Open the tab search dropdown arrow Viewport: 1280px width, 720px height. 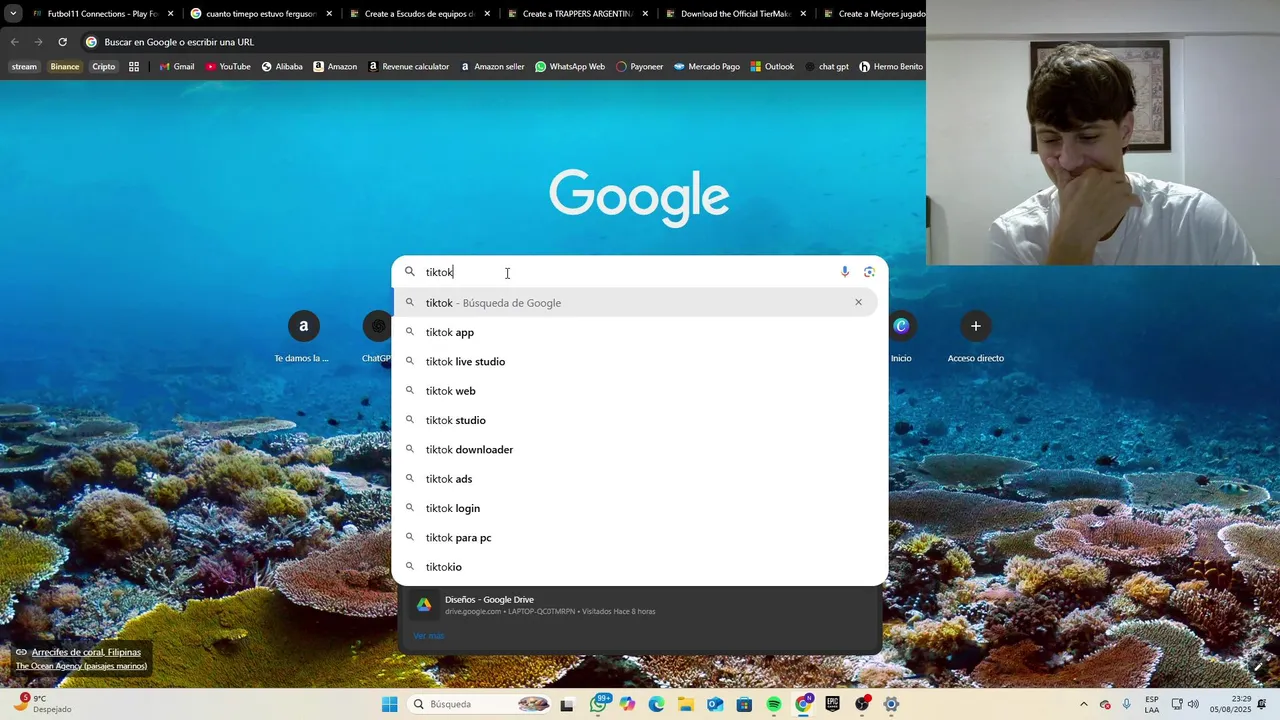pyautogui.click(x=13, y=14)
